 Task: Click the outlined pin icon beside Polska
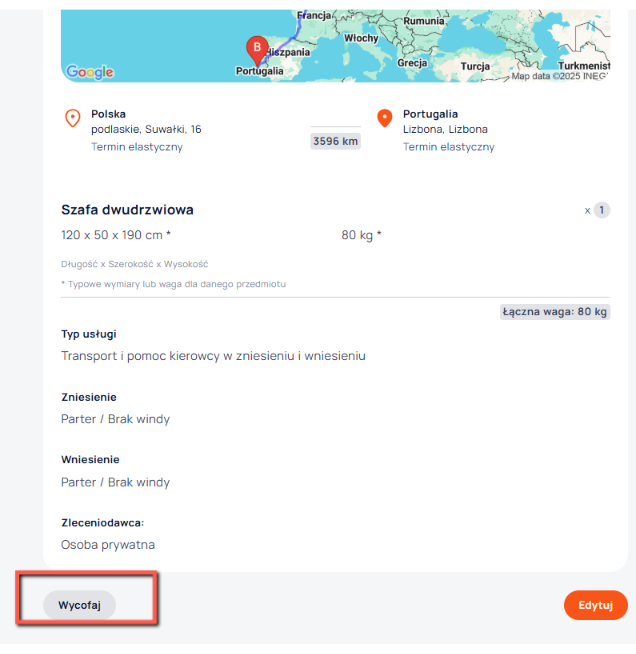click(72, 118)
